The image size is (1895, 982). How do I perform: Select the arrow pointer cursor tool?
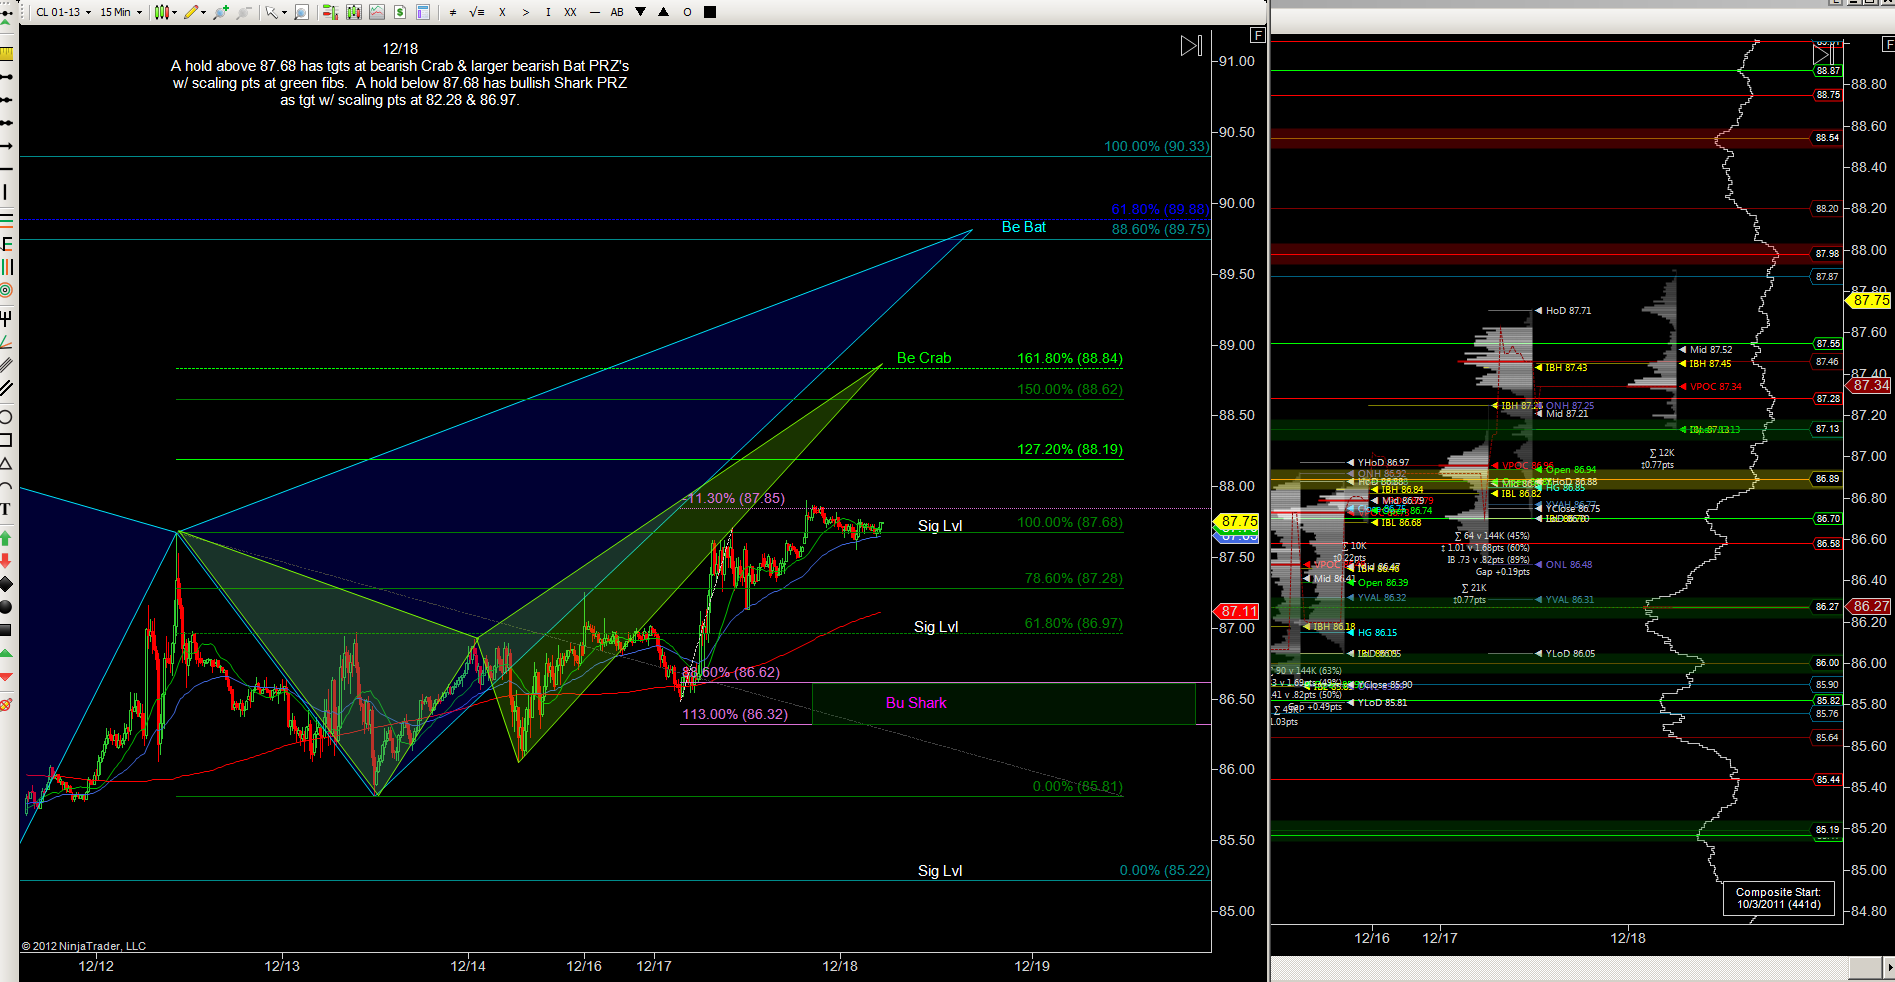tap(272, 12)
